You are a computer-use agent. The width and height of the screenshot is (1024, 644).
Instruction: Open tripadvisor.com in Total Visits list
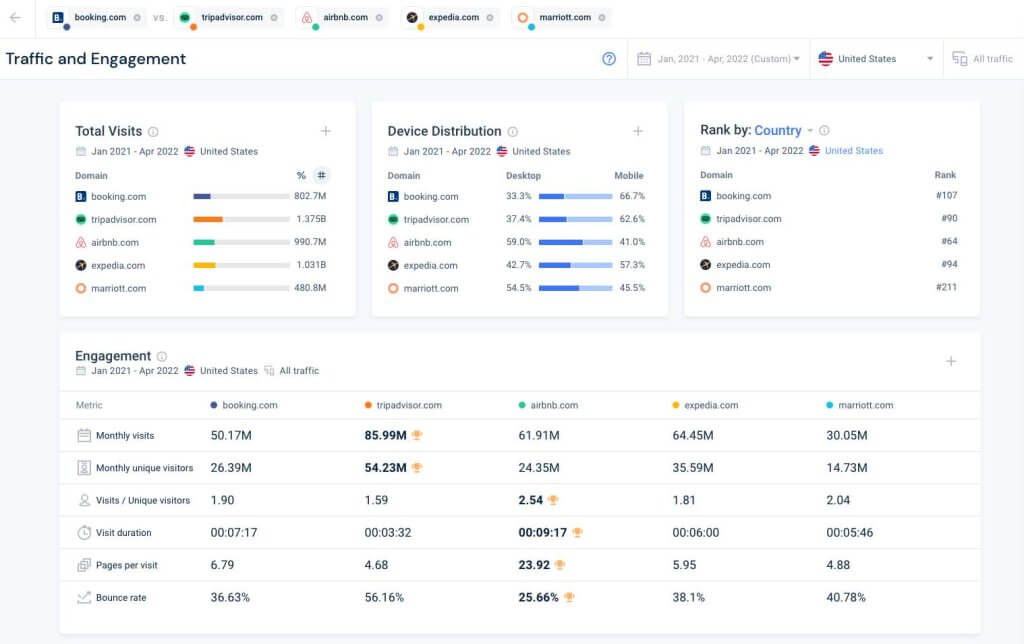coord(123,219)
